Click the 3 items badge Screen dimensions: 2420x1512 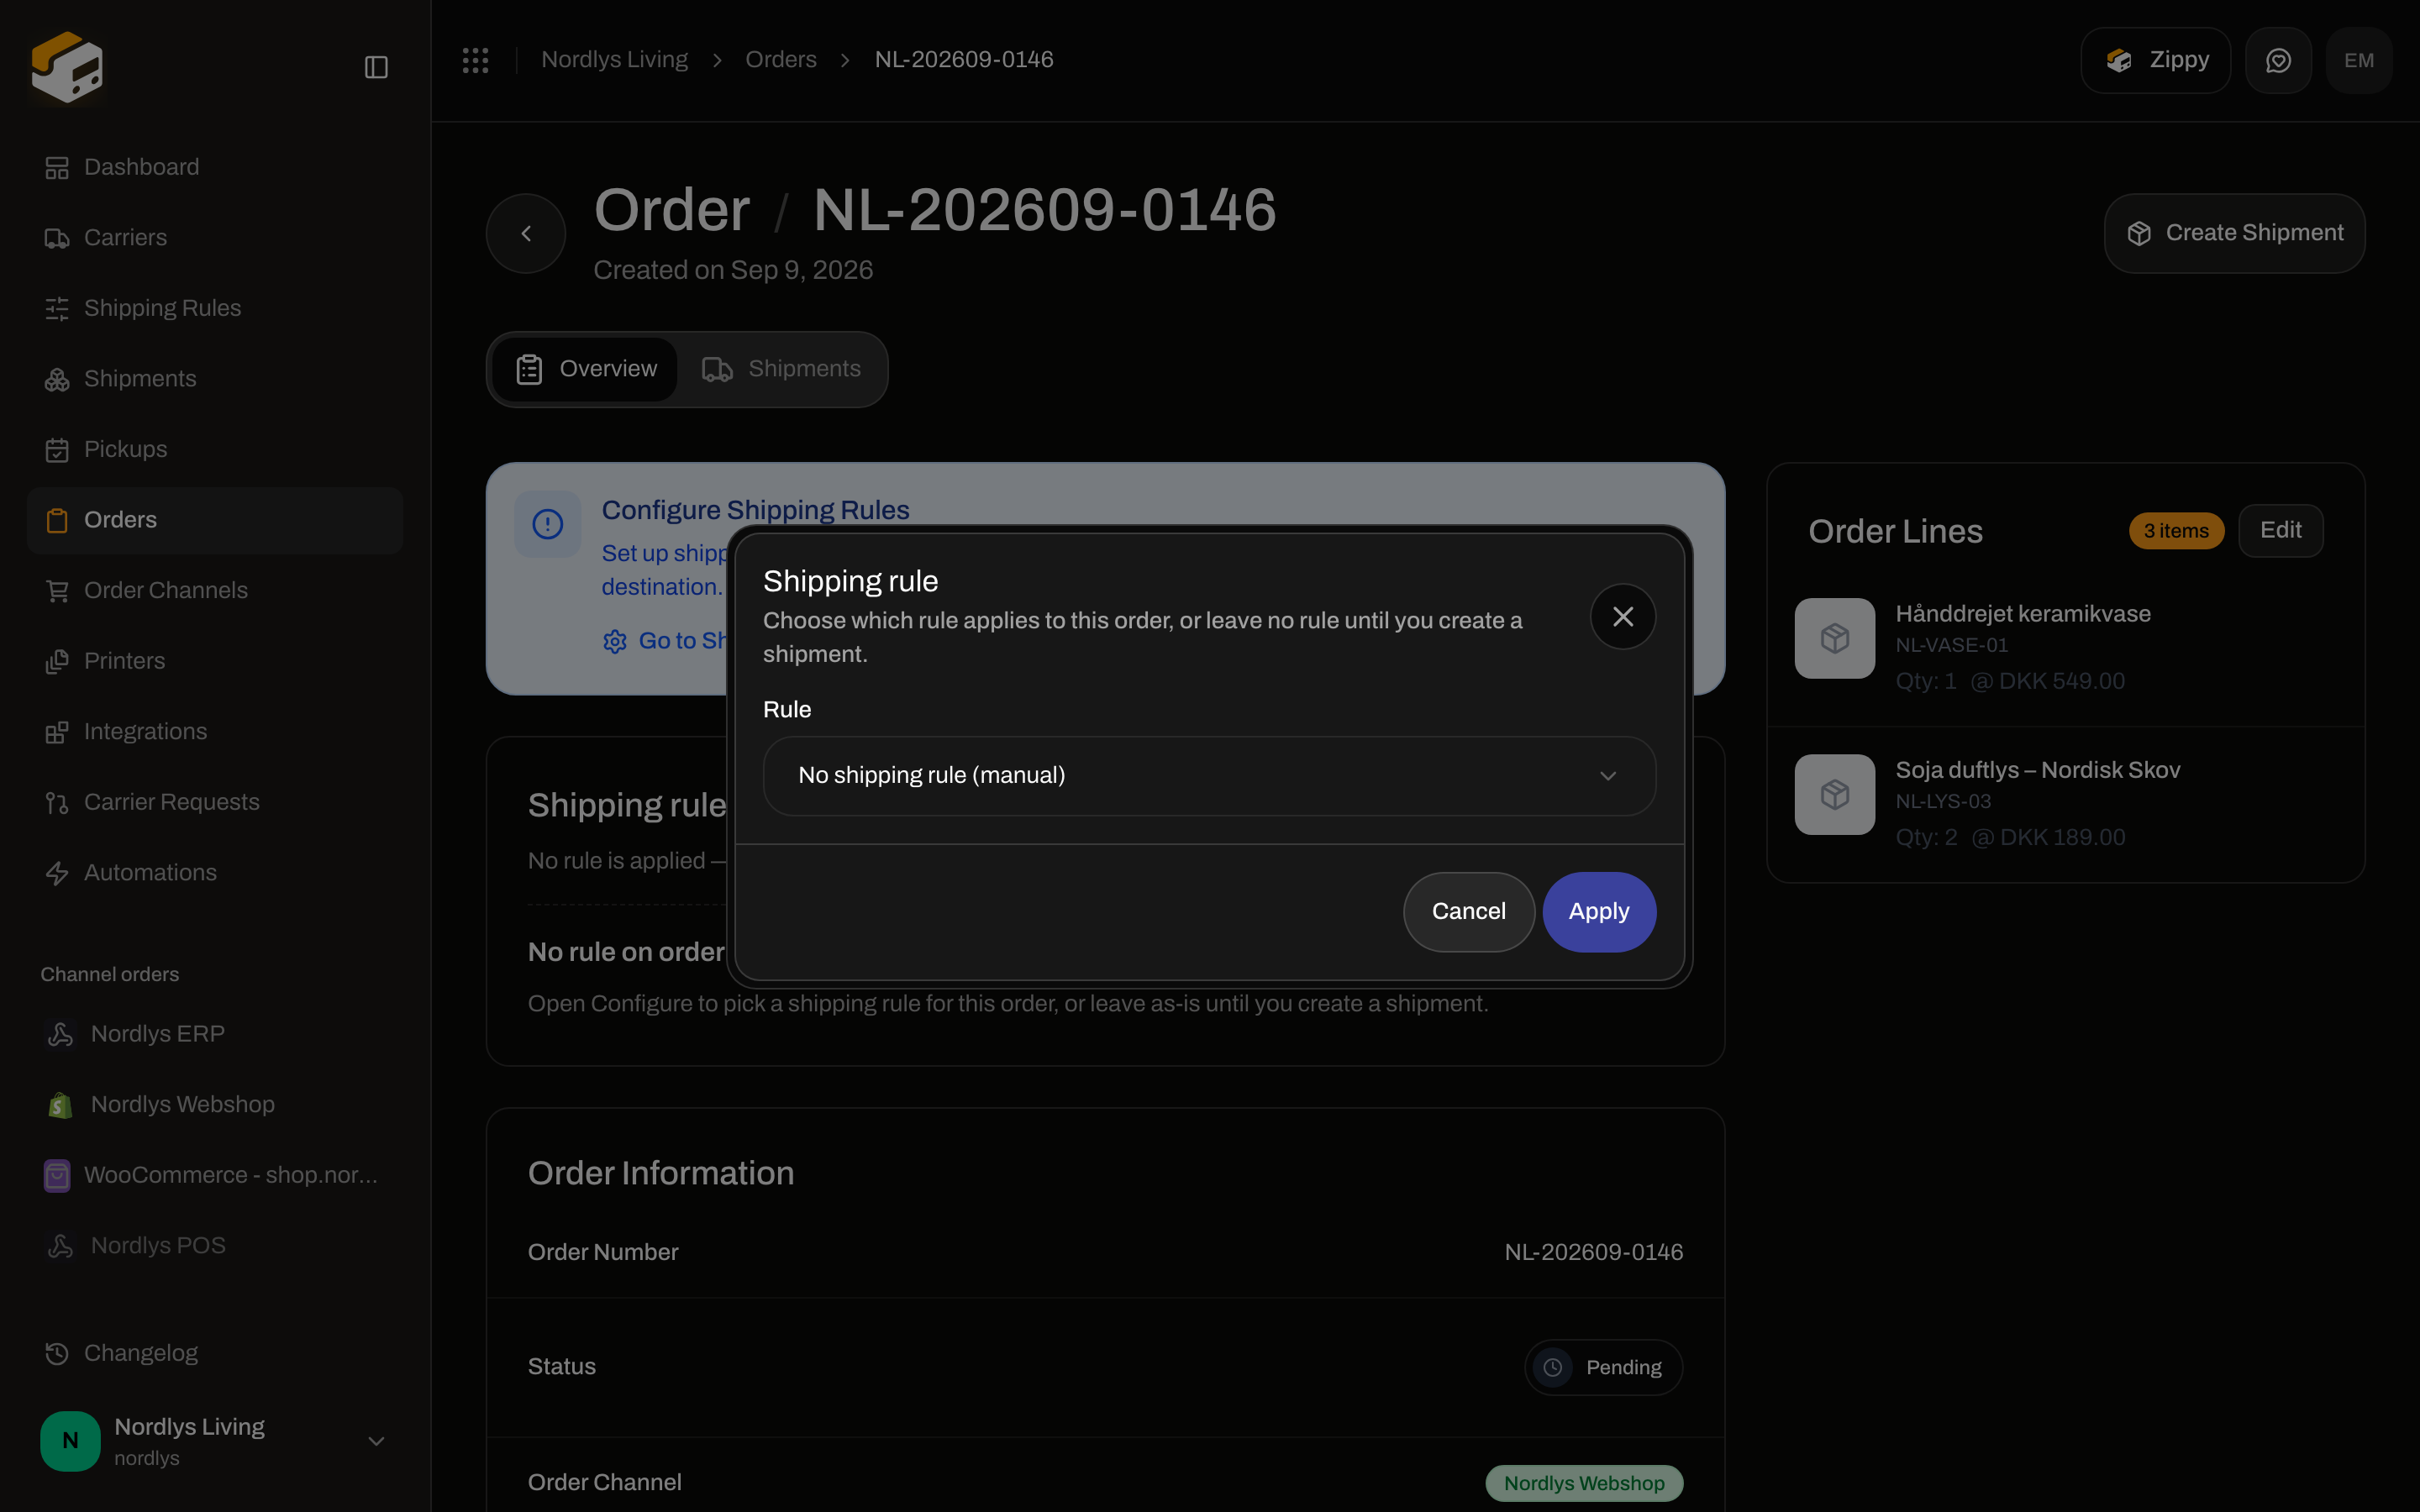(2176, 531)
